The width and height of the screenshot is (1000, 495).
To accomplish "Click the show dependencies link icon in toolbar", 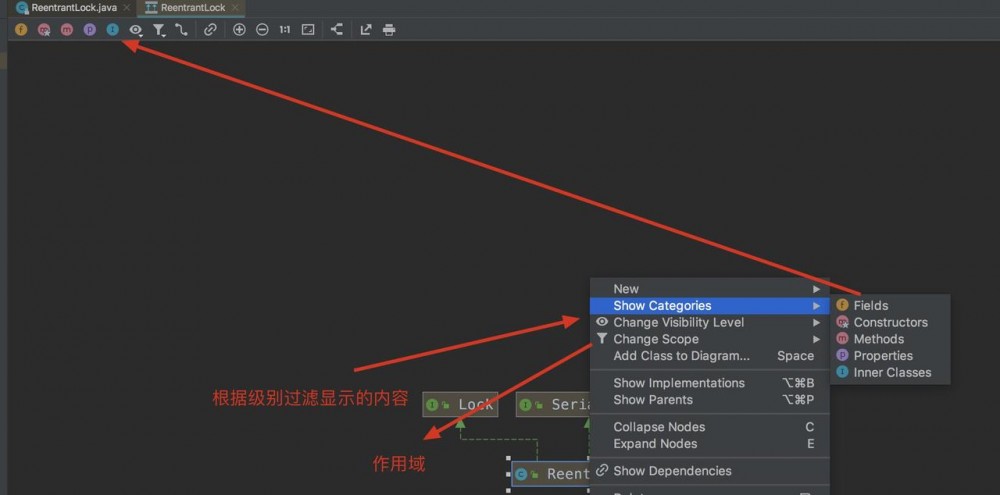I will pos(210,29).
